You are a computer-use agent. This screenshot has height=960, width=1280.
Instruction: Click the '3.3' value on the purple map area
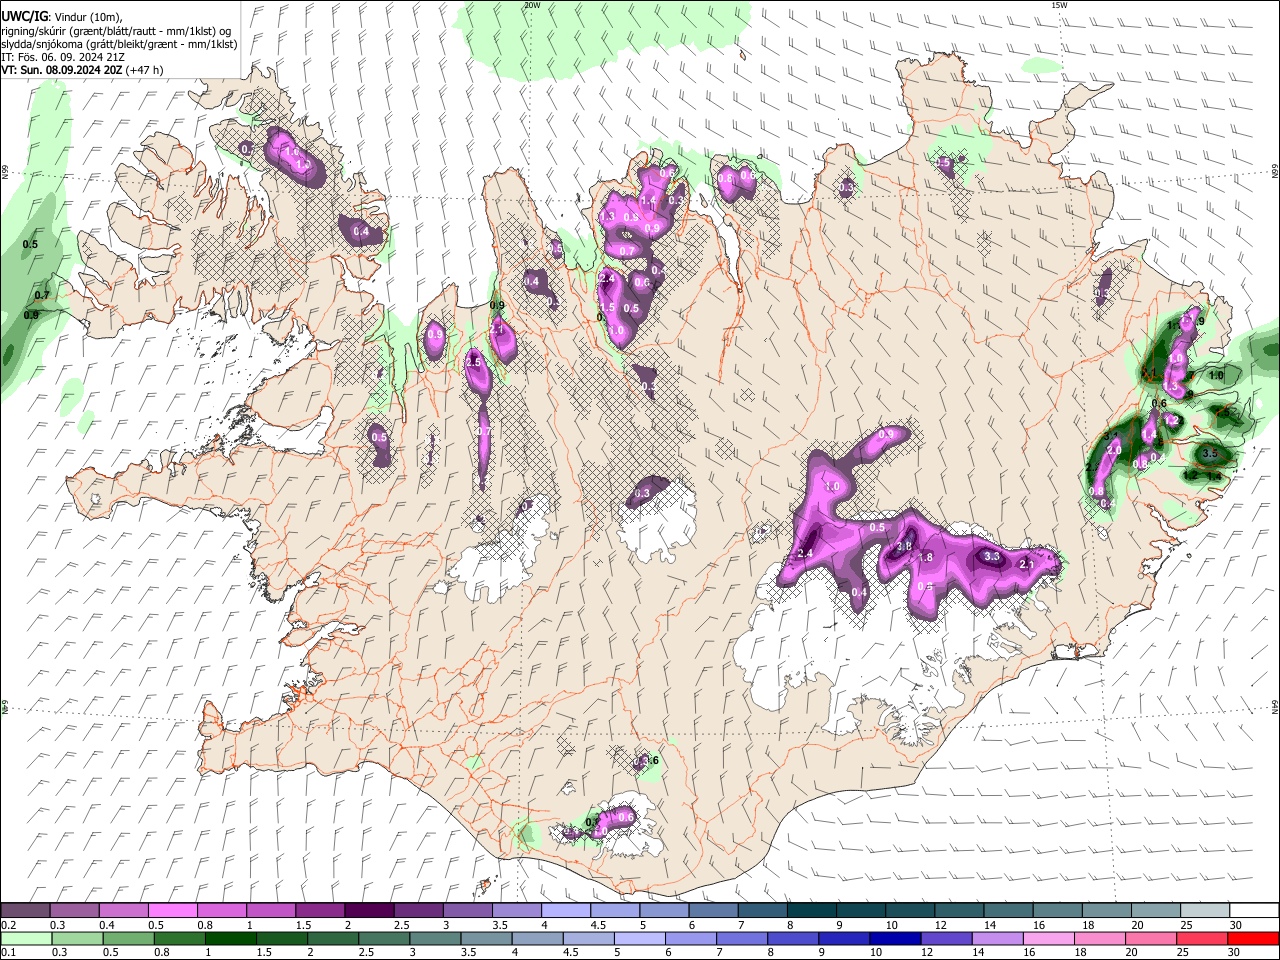click(992, 556)
